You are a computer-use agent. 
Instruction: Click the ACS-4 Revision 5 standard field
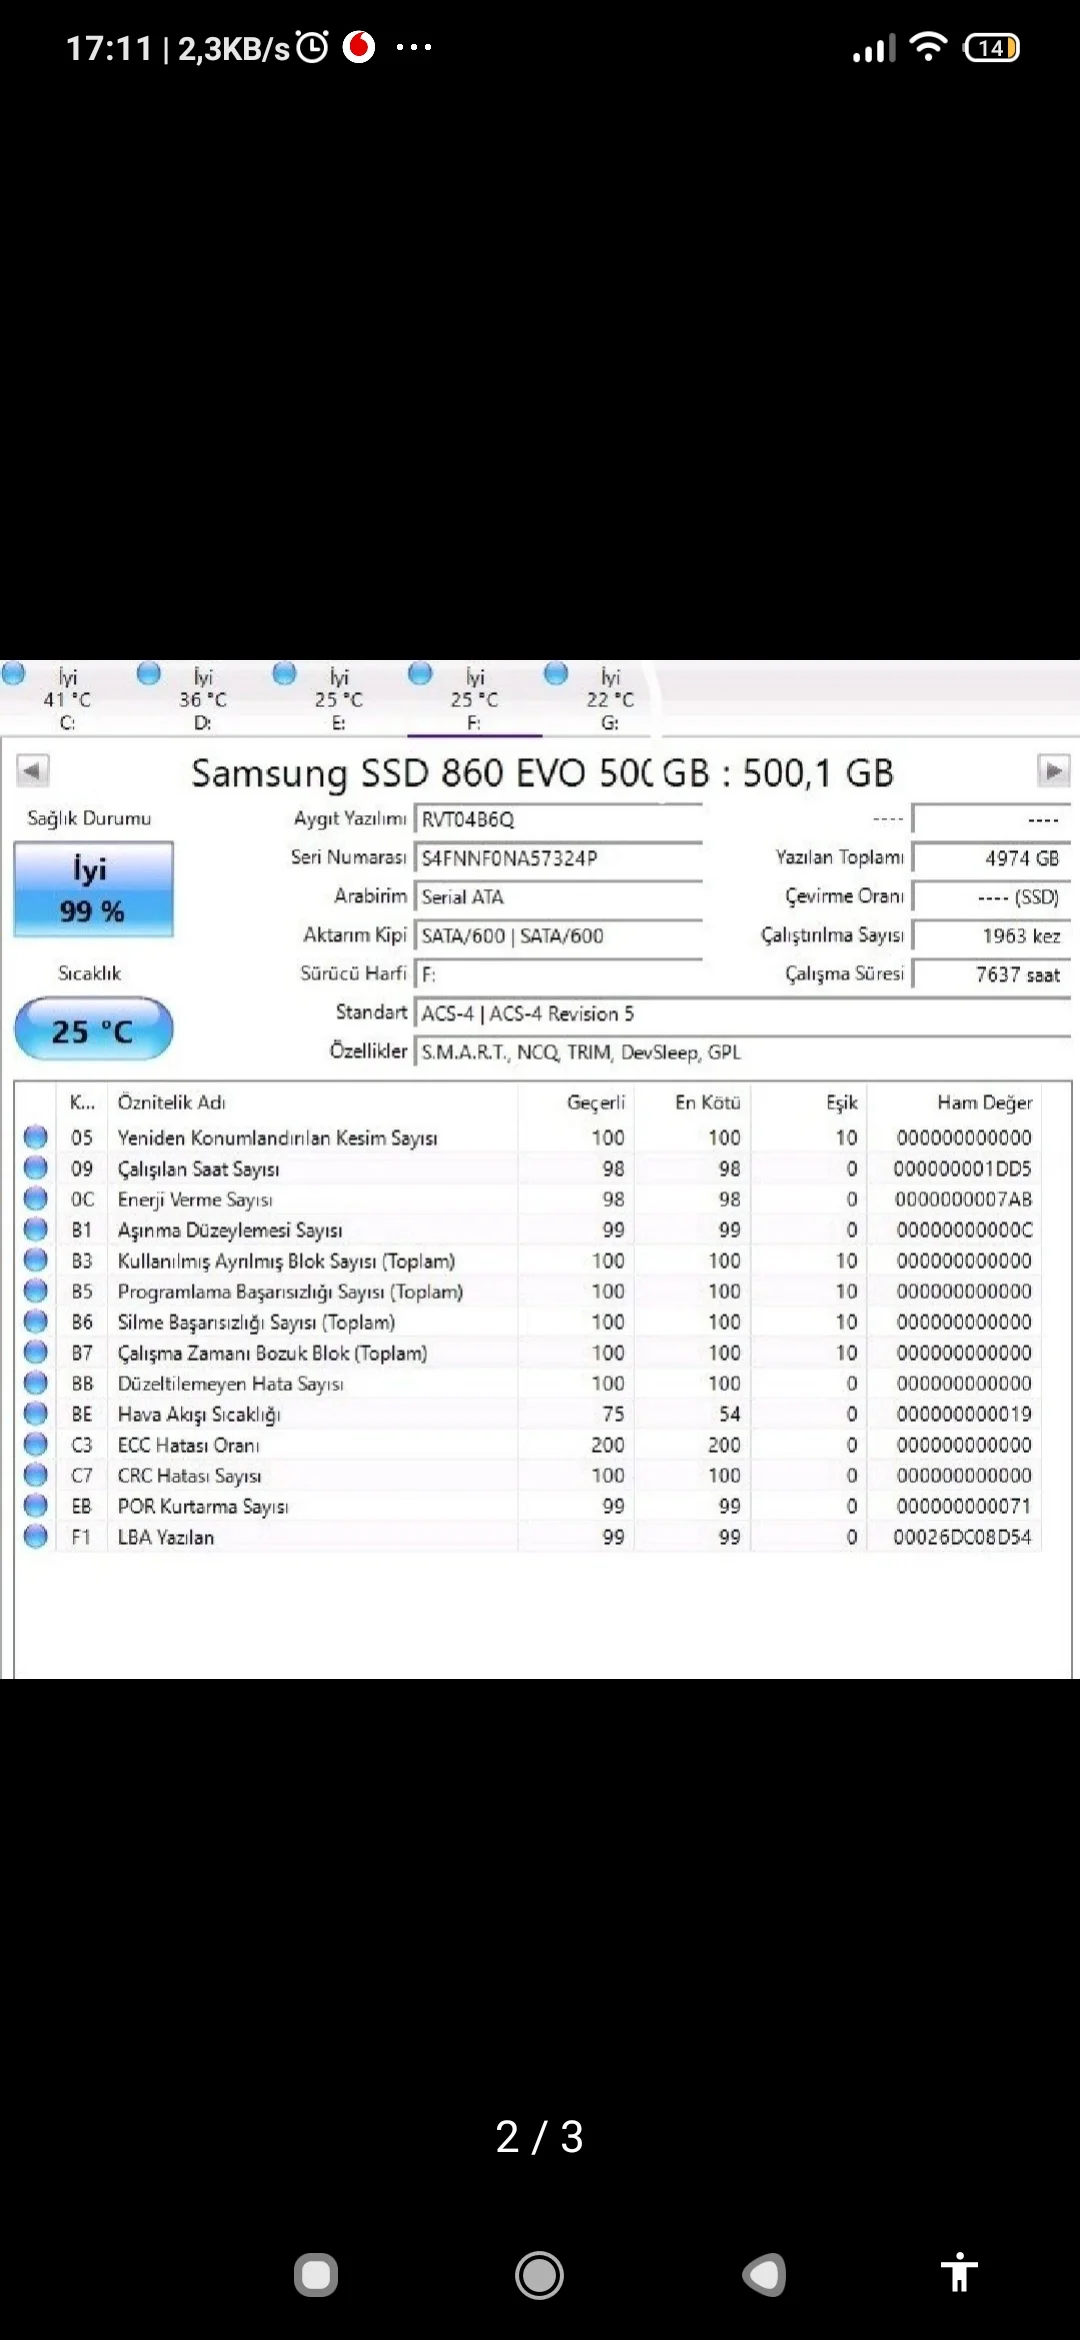click(742, 1013)
